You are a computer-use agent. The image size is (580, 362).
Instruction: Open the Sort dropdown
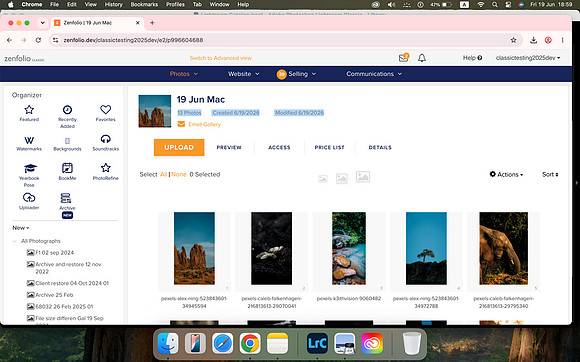pyautogui.click(x=550, y=174)
